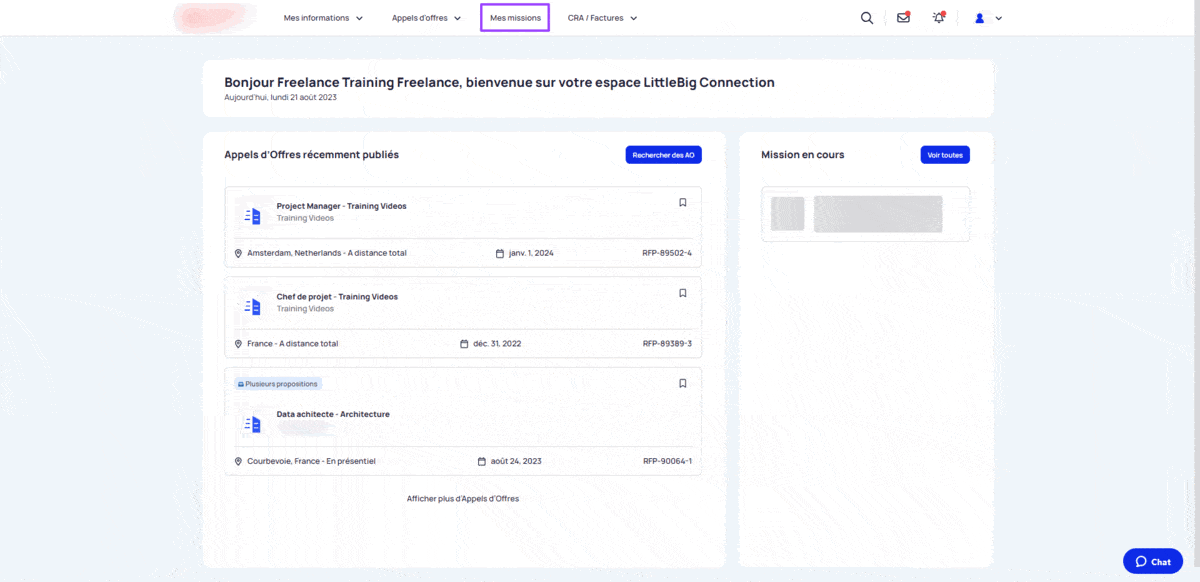This screenshot has width=1200, height=582.
Task: Open the Mes informations dropdown menu
Action: coord(323,18)
